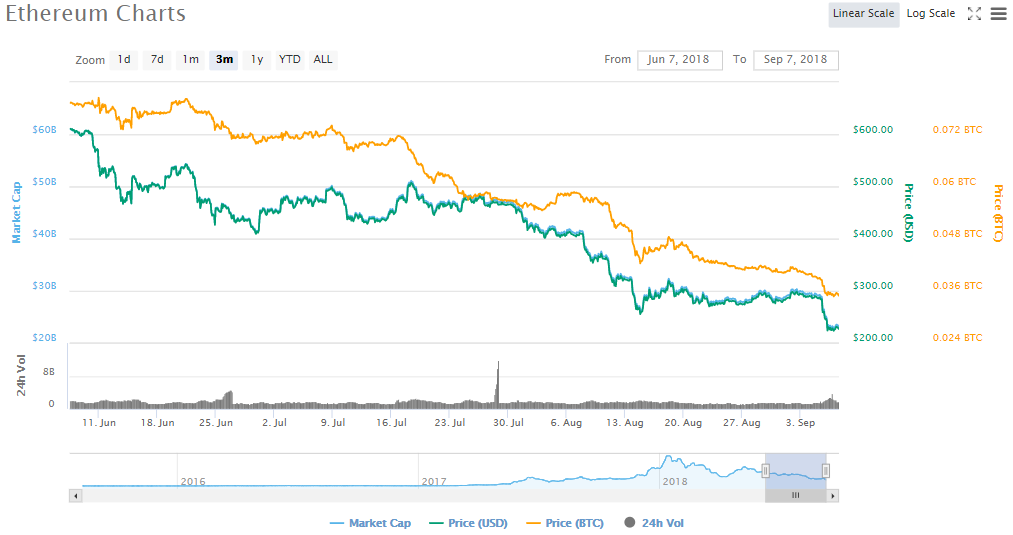This screenshot has height=535, width=1013.
Task: Click the 8B volume axis label
Action: [x=48, y=373]
